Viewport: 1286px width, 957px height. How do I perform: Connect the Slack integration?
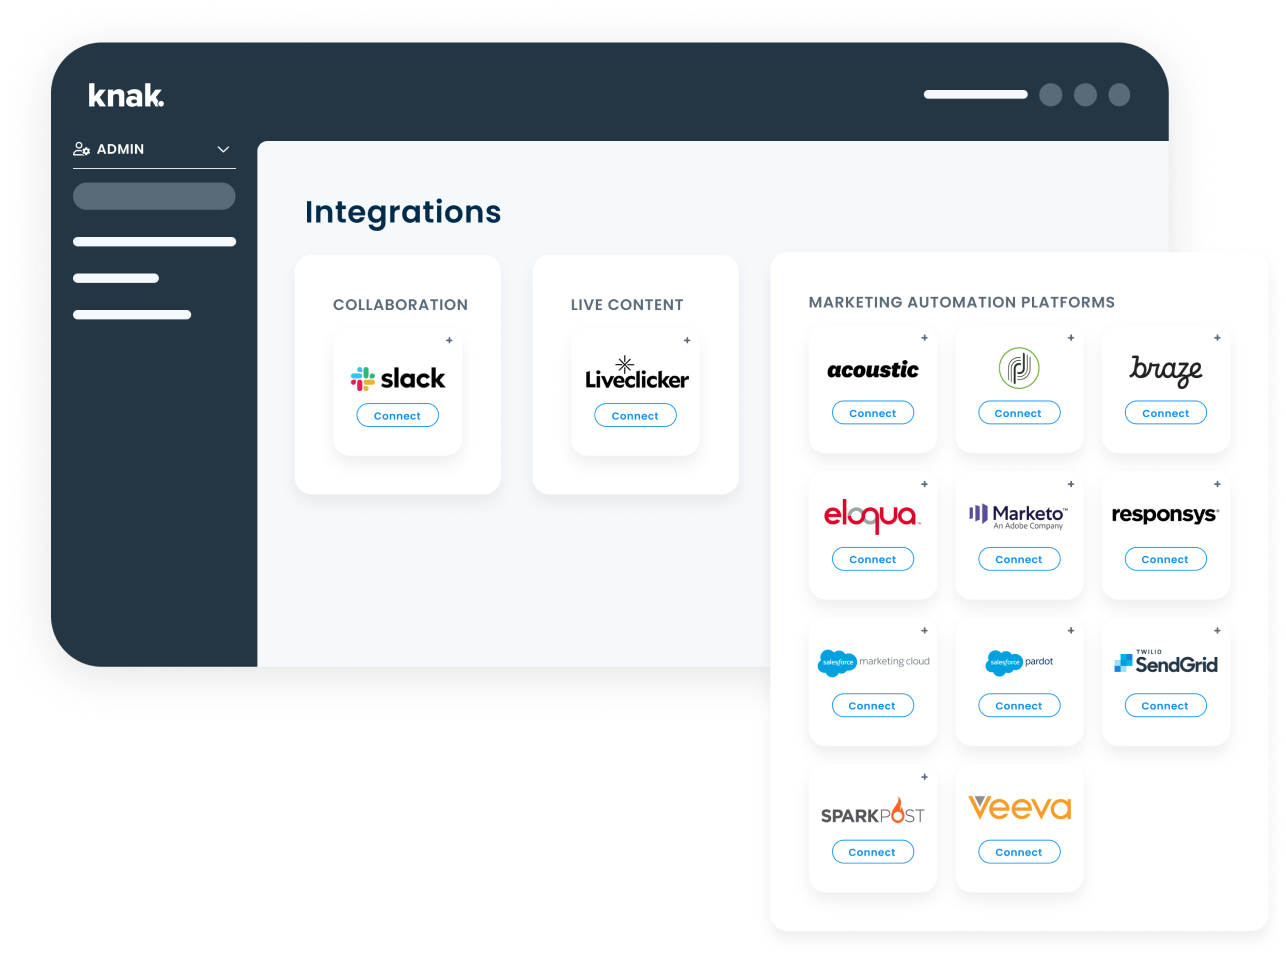coord(398,416)
